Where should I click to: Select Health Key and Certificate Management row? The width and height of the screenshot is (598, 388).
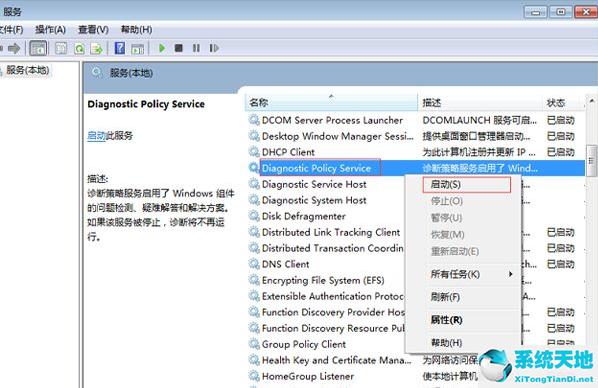point(332,360)
